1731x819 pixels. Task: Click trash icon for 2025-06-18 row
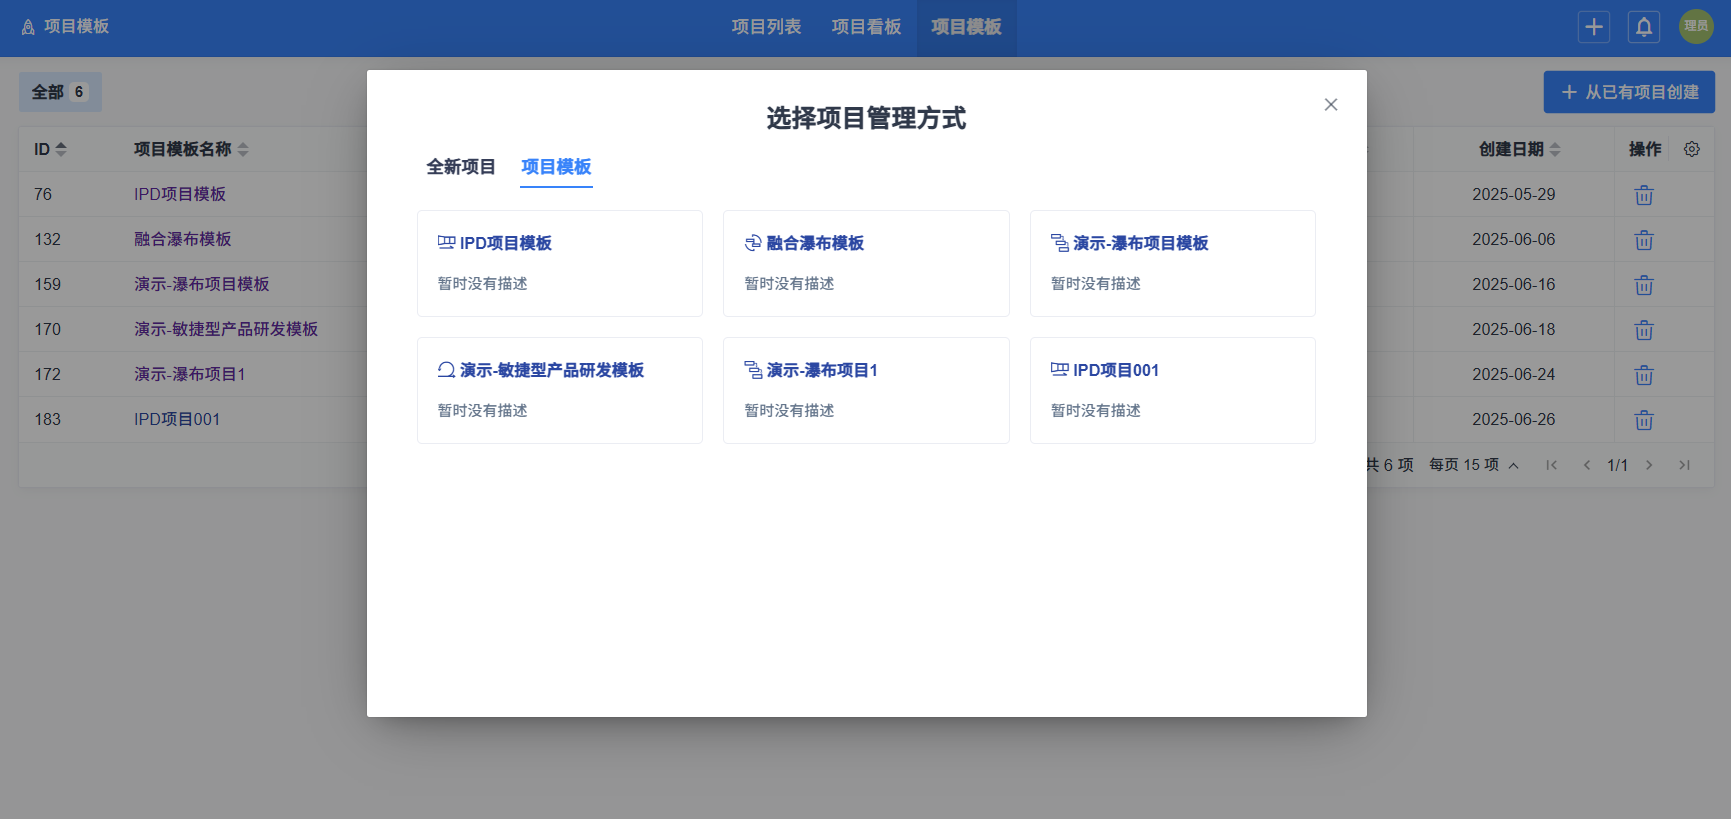pyautogui.click(x=1644, y=330)
